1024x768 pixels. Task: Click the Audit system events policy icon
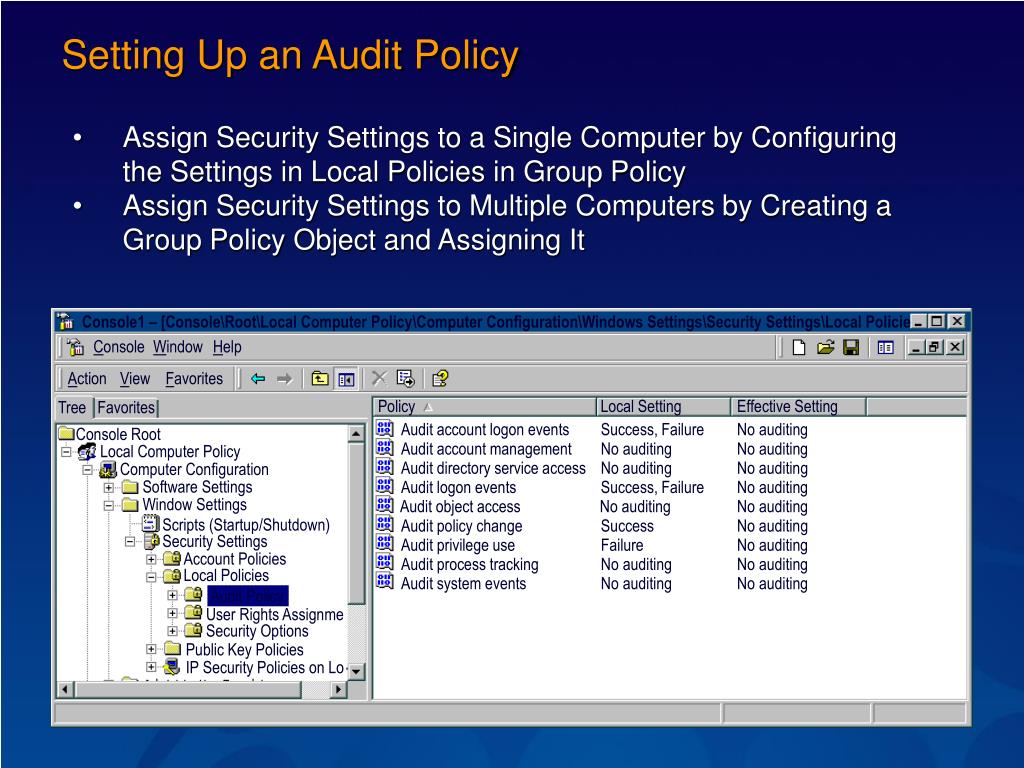[385, 583]
